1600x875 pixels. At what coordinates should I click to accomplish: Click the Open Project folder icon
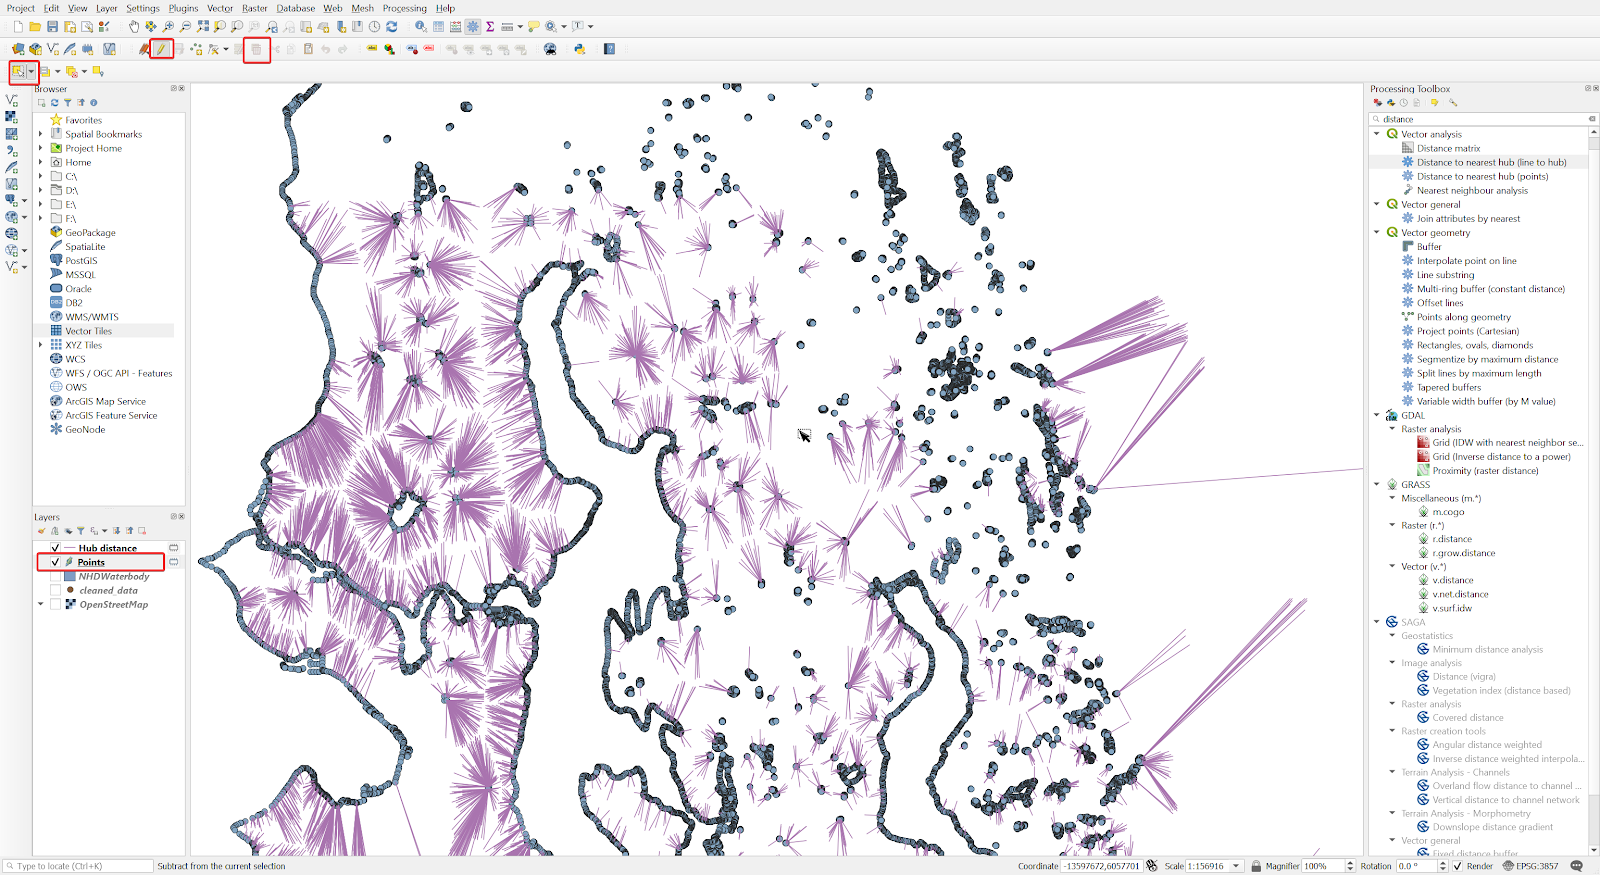pyautogui.click(x=35, y=27)
